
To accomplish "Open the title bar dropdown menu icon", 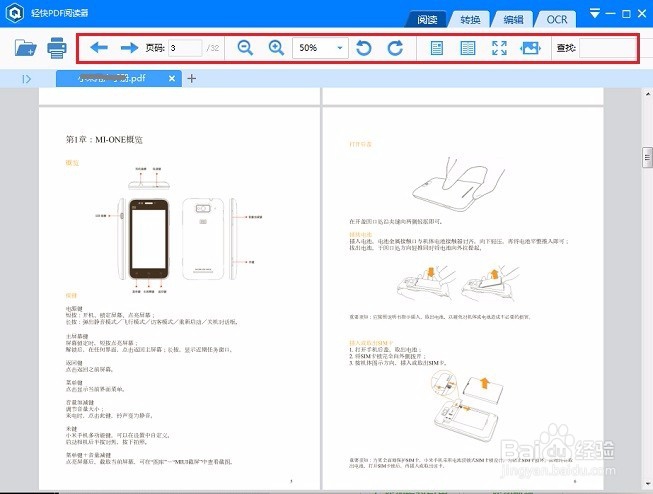I will click(595, 13).
